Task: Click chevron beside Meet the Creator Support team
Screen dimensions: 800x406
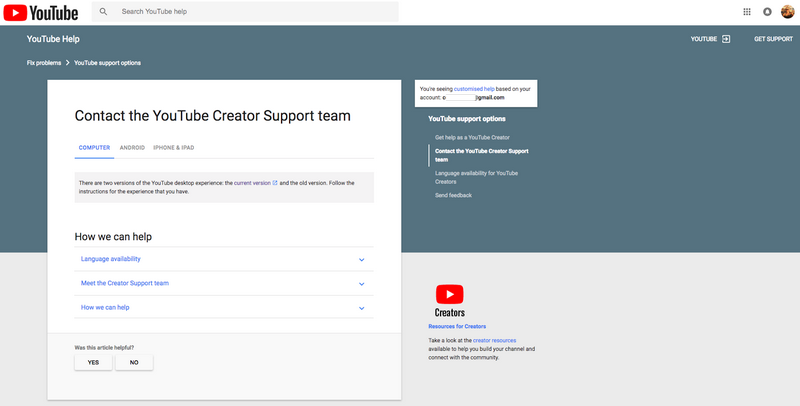Action: point(361,284)
